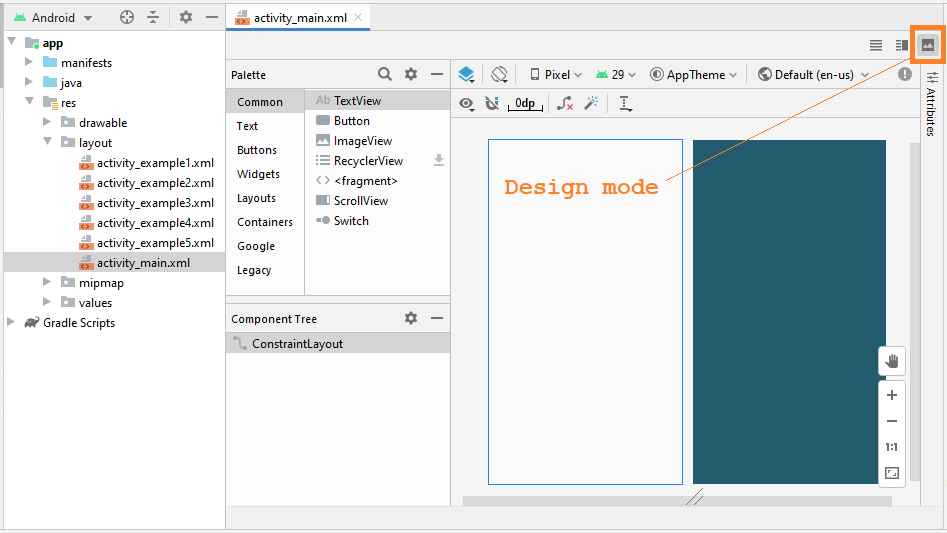The height and width of the screenshot is (533, 947).
Task: Select Buttons palette category
Action: point(265,150)
